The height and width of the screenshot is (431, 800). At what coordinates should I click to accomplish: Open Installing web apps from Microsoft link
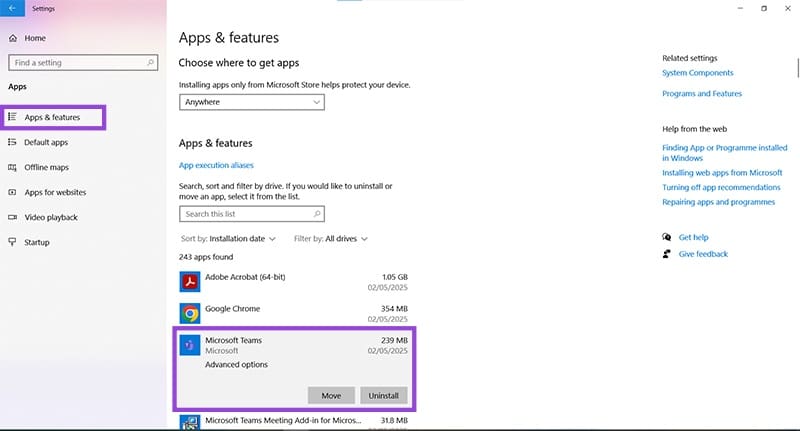point(722,173)
